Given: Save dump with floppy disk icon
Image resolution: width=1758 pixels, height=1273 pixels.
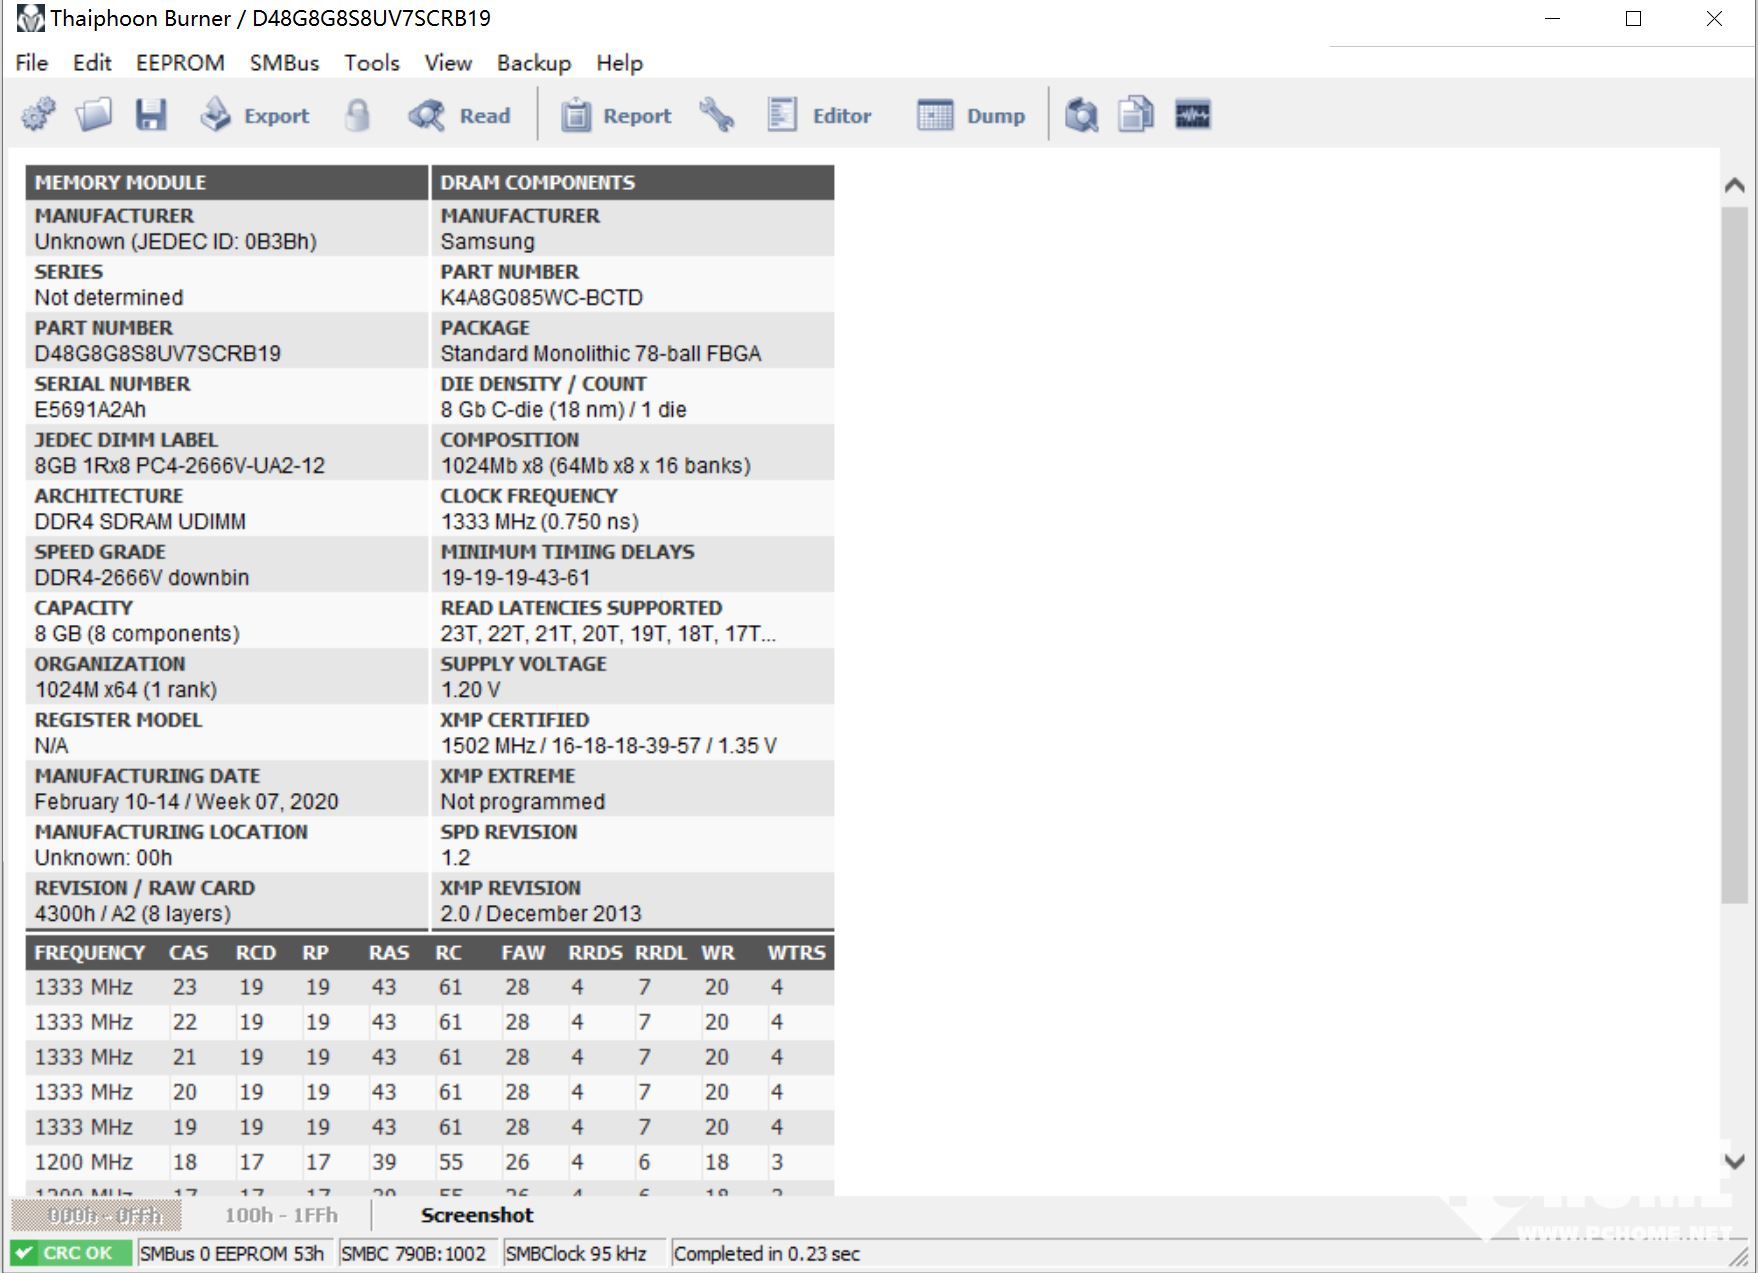Looking at the screenshot, I should (x=151, y=115).
